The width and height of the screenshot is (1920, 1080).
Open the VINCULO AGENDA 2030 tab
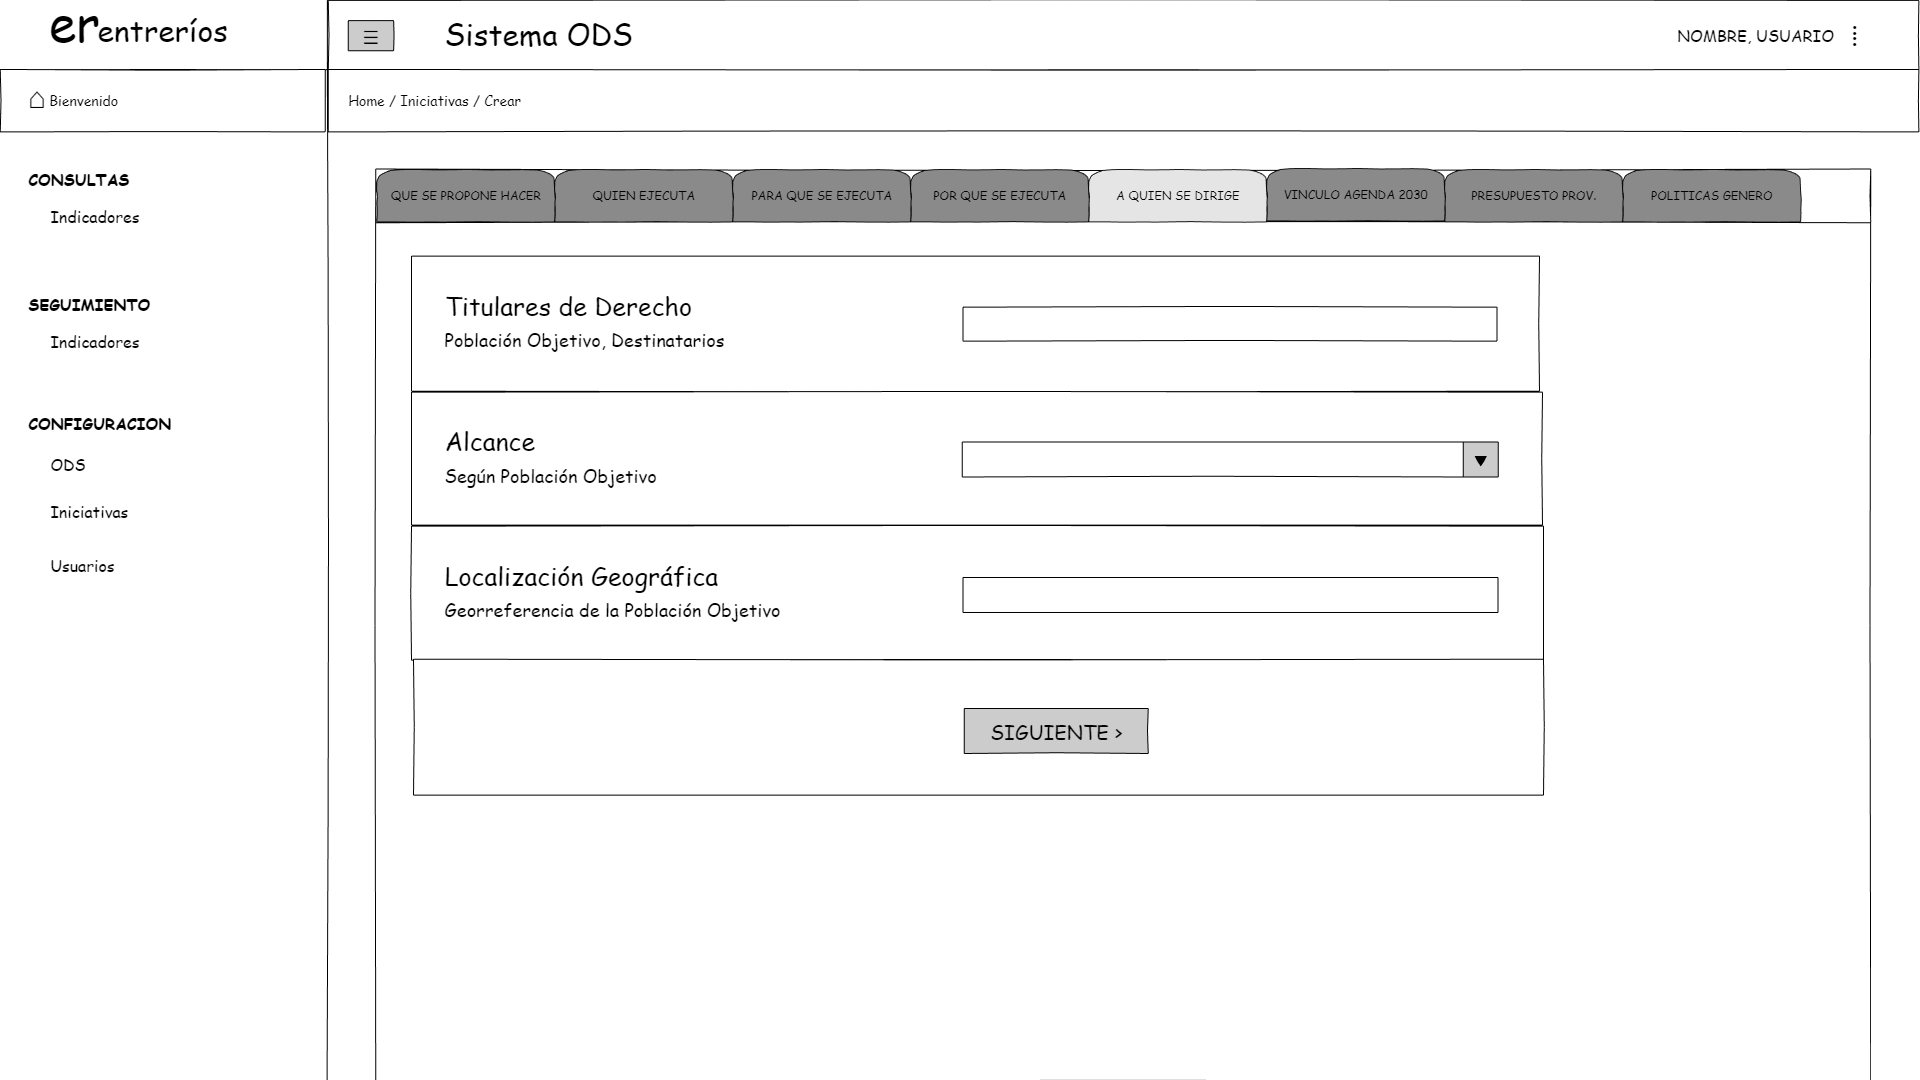pyautogui.click(x=1355, y=195)
